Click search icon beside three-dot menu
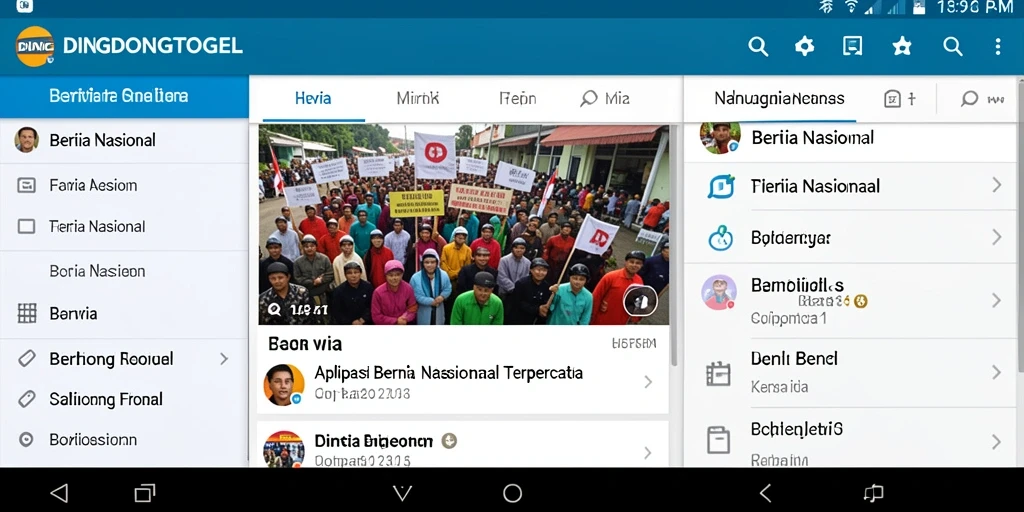Viewport: 1024px width, 512px height. point(953,46)
